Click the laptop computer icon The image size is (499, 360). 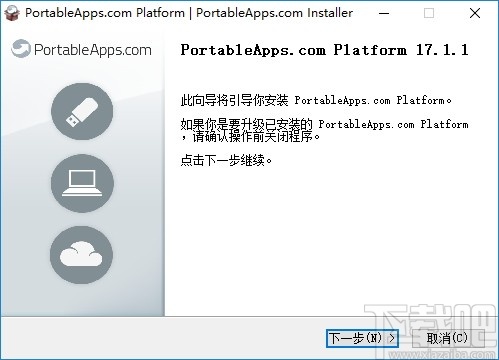82,183
